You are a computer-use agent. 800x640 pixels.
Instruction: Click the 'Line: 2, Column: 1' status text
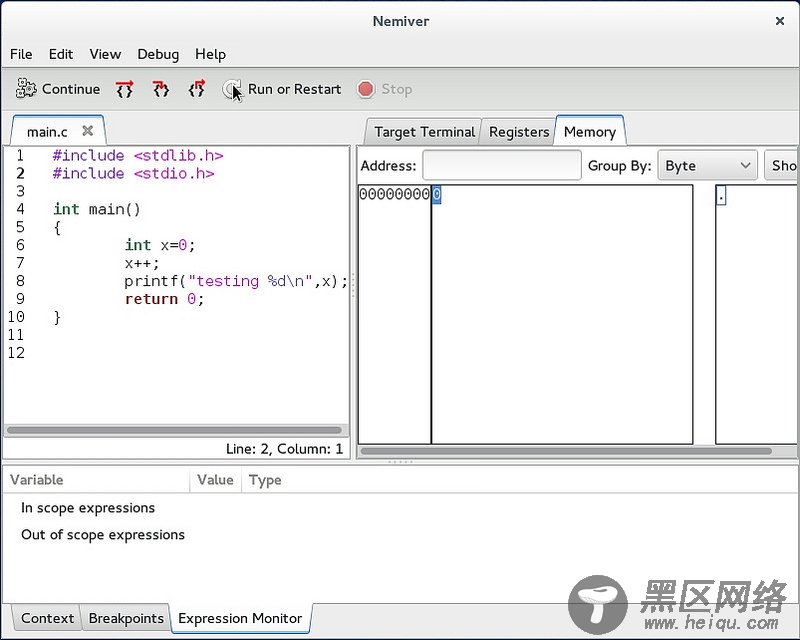[x=284, y=449]
